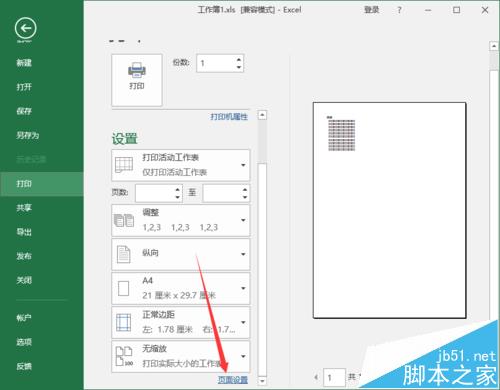Expand the 正常边距 margins dropdown
500x390 pixels.
[x=181, y=322]
